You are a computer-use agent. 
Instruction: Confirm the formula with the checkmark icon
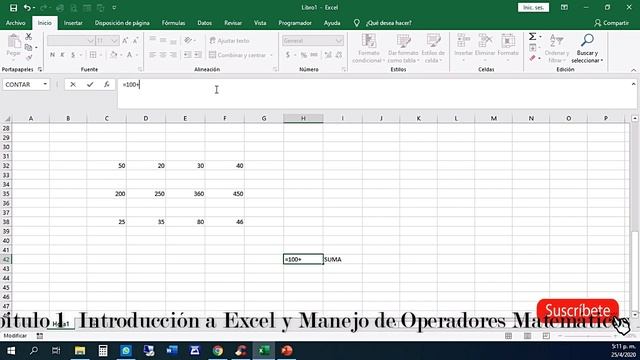(90, 84)
